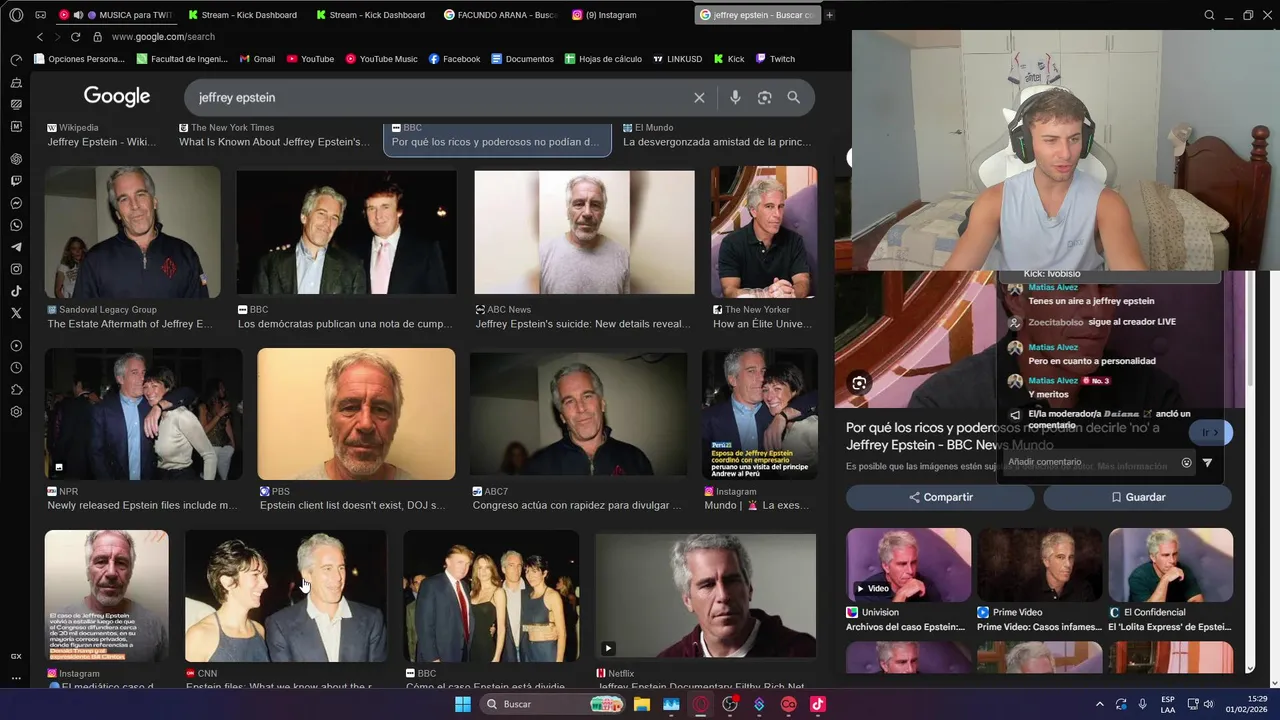Search by image using Google Lens icon

[764, 97]
